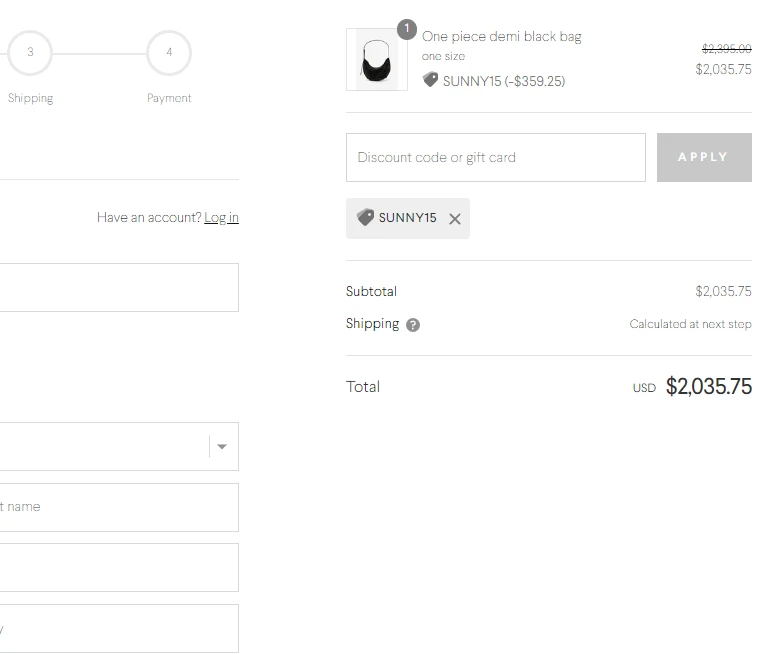The height and width of the screenshot is (654, 778).
Task: Click the empty field below Log in
Action: (x=119, y=288)
